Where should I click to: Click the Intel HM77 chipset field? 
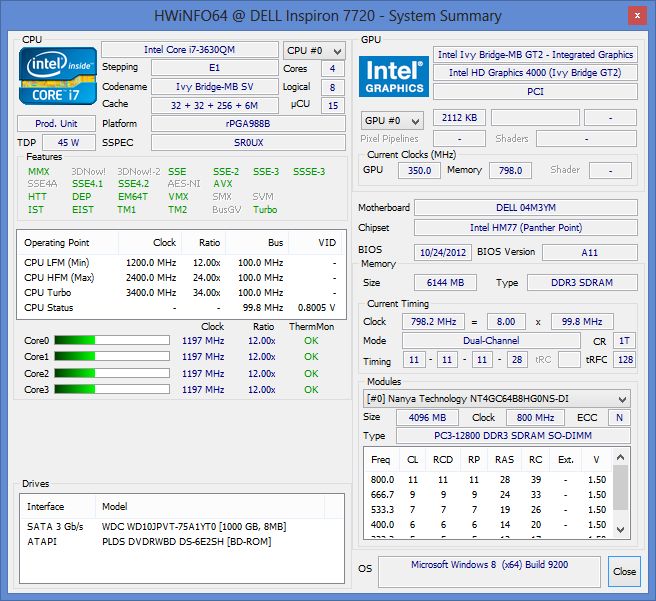pos(524,228)
